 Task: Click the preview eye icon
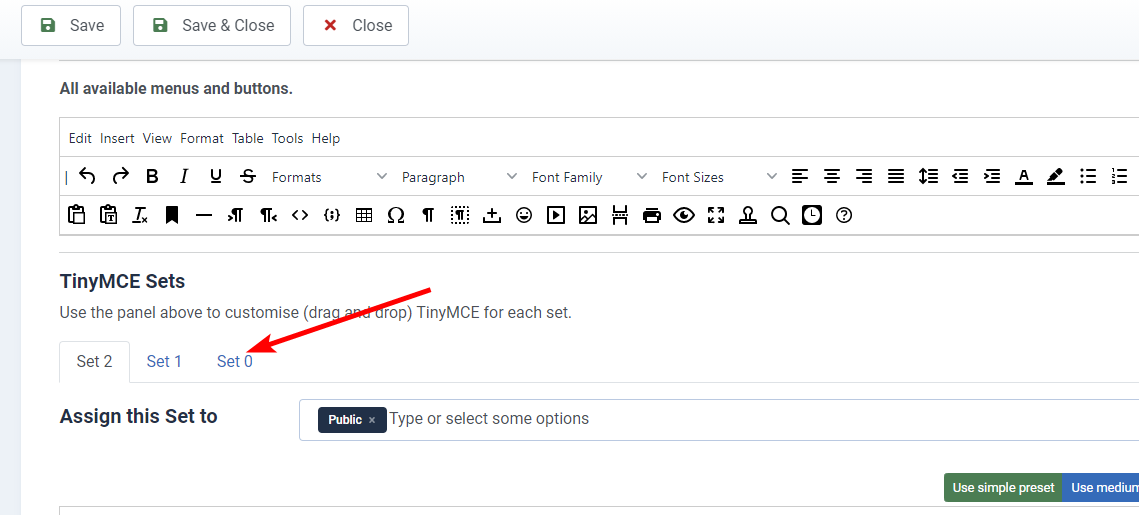(684, 215)
